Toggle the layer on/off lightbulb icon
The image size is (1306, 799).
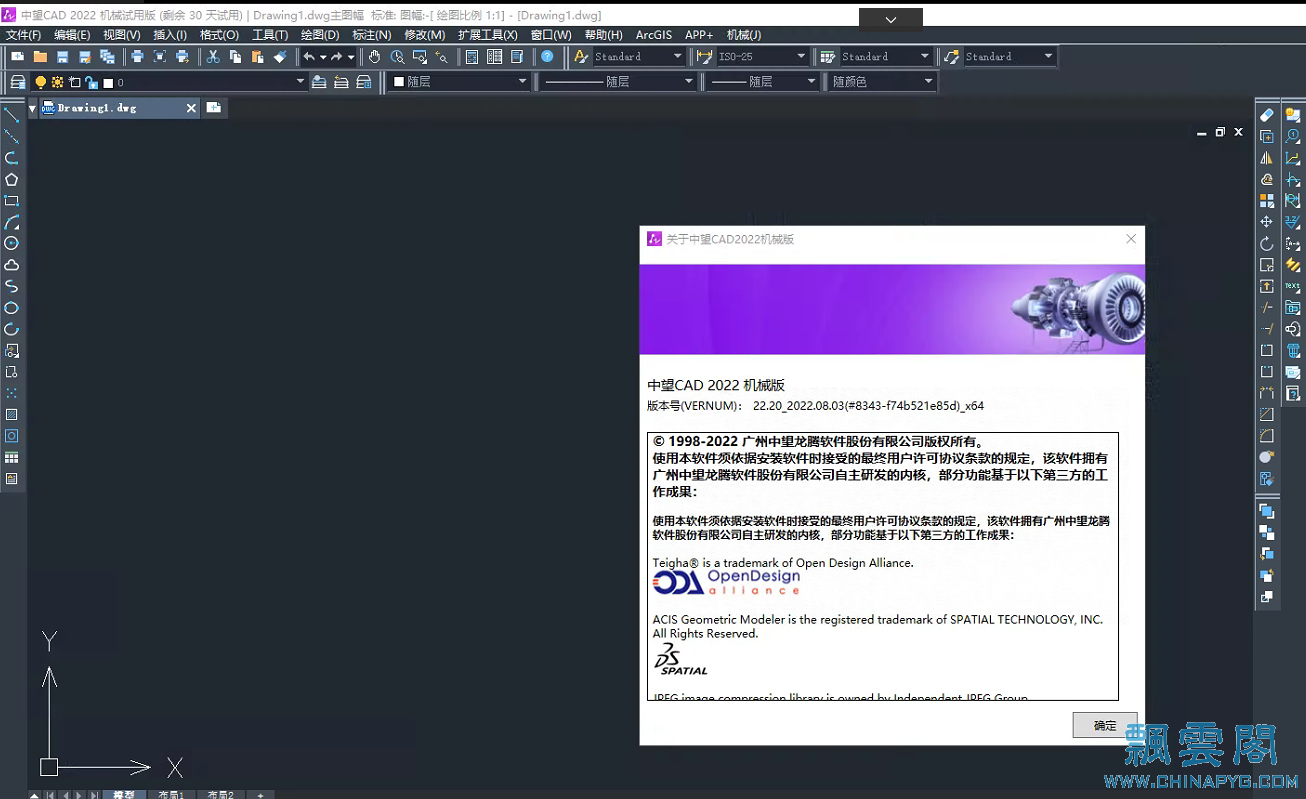[x=41, y=82]
